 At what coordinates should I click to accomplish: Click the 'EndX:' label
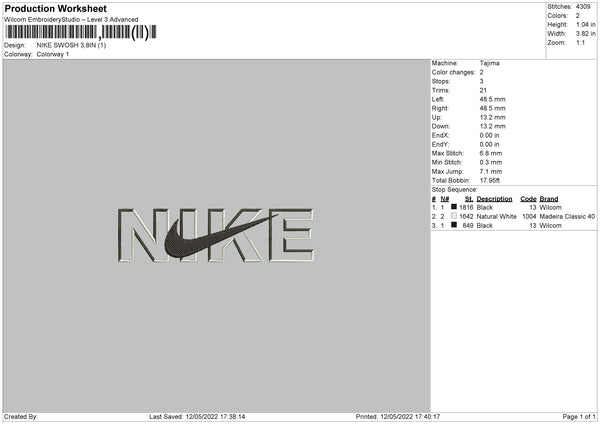pyautogui.click(x=440, y=135)
